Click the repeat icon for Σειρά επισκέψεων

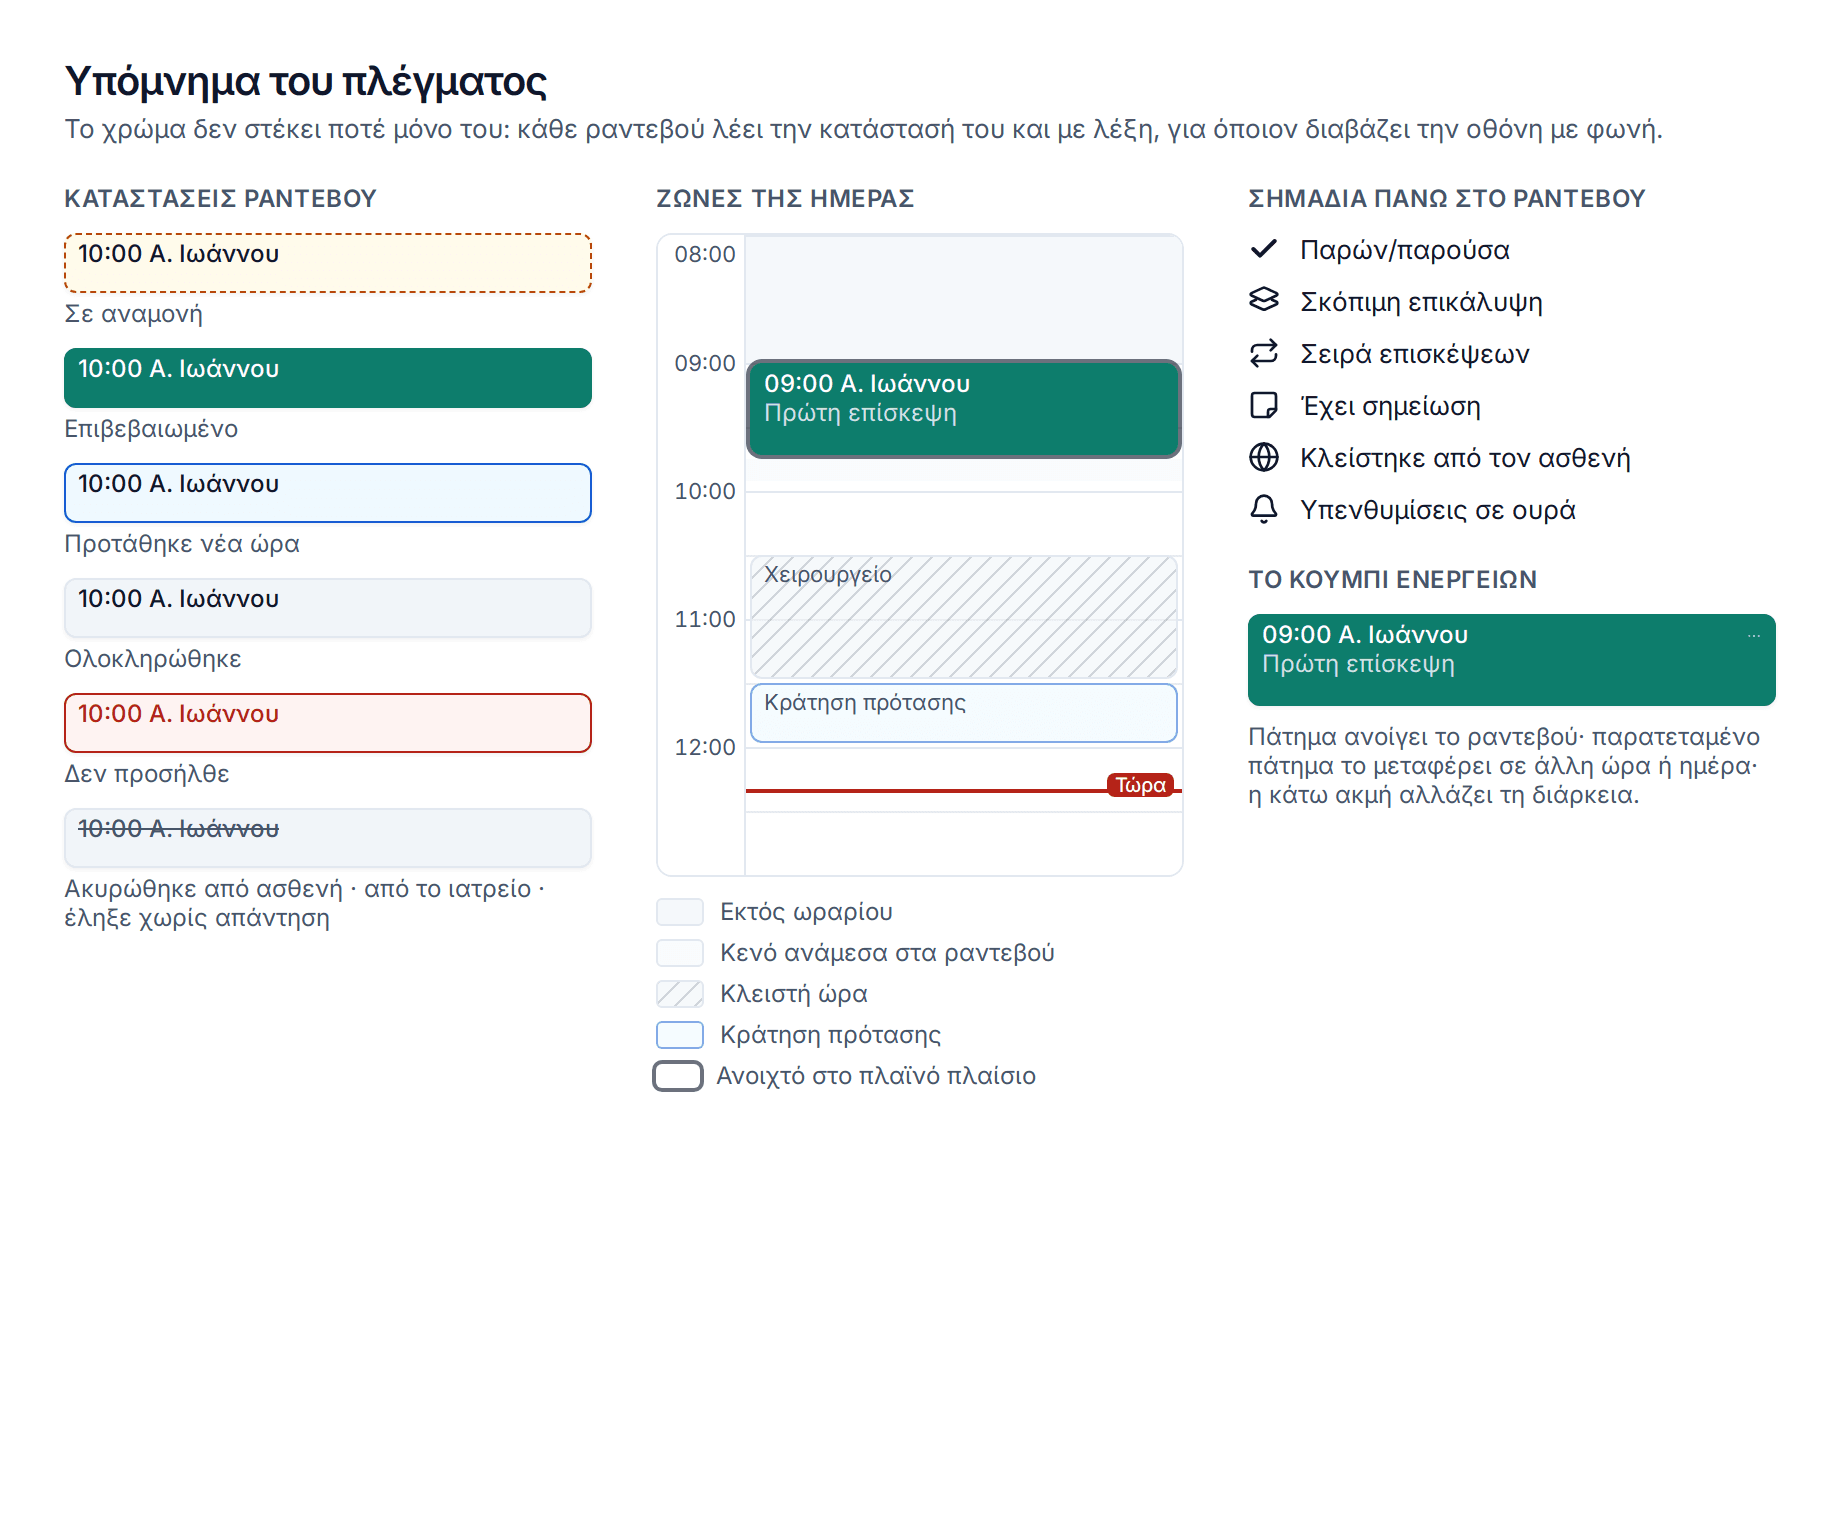[x=1264, y=353]
